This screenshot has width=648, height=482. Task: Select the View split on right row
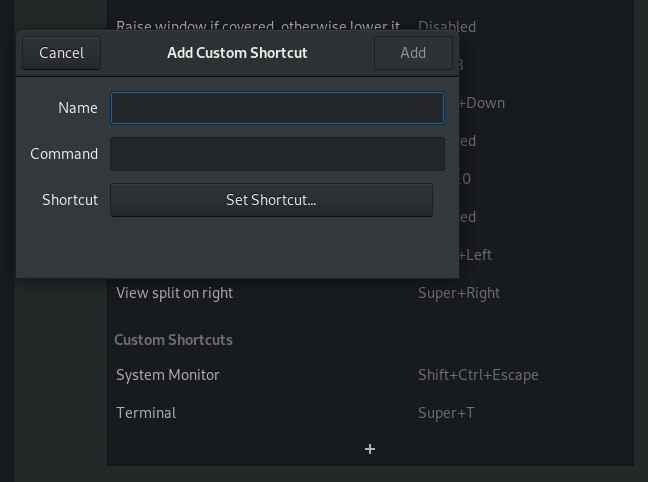370,293
